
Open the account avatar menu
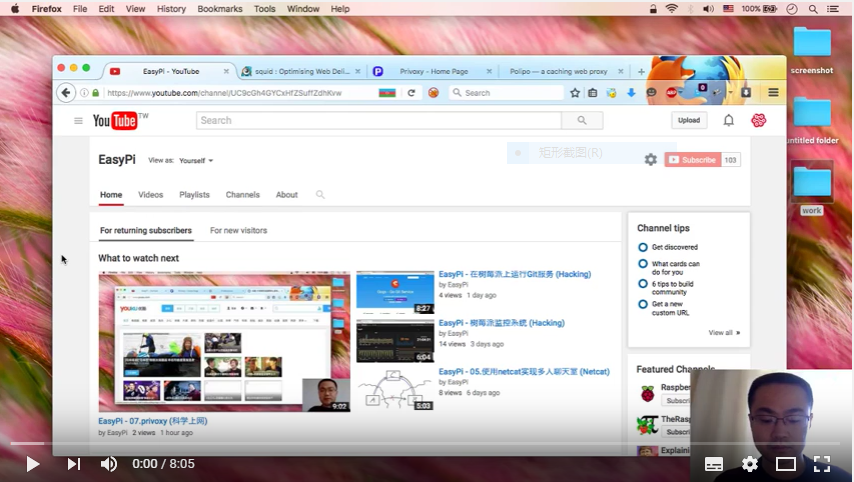point(759,120)
